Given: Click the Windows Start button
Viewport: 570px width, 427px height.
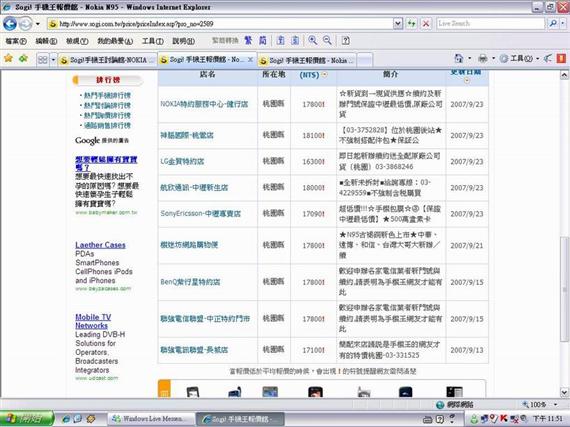Looking at the screenshot, I should point(26,419).
